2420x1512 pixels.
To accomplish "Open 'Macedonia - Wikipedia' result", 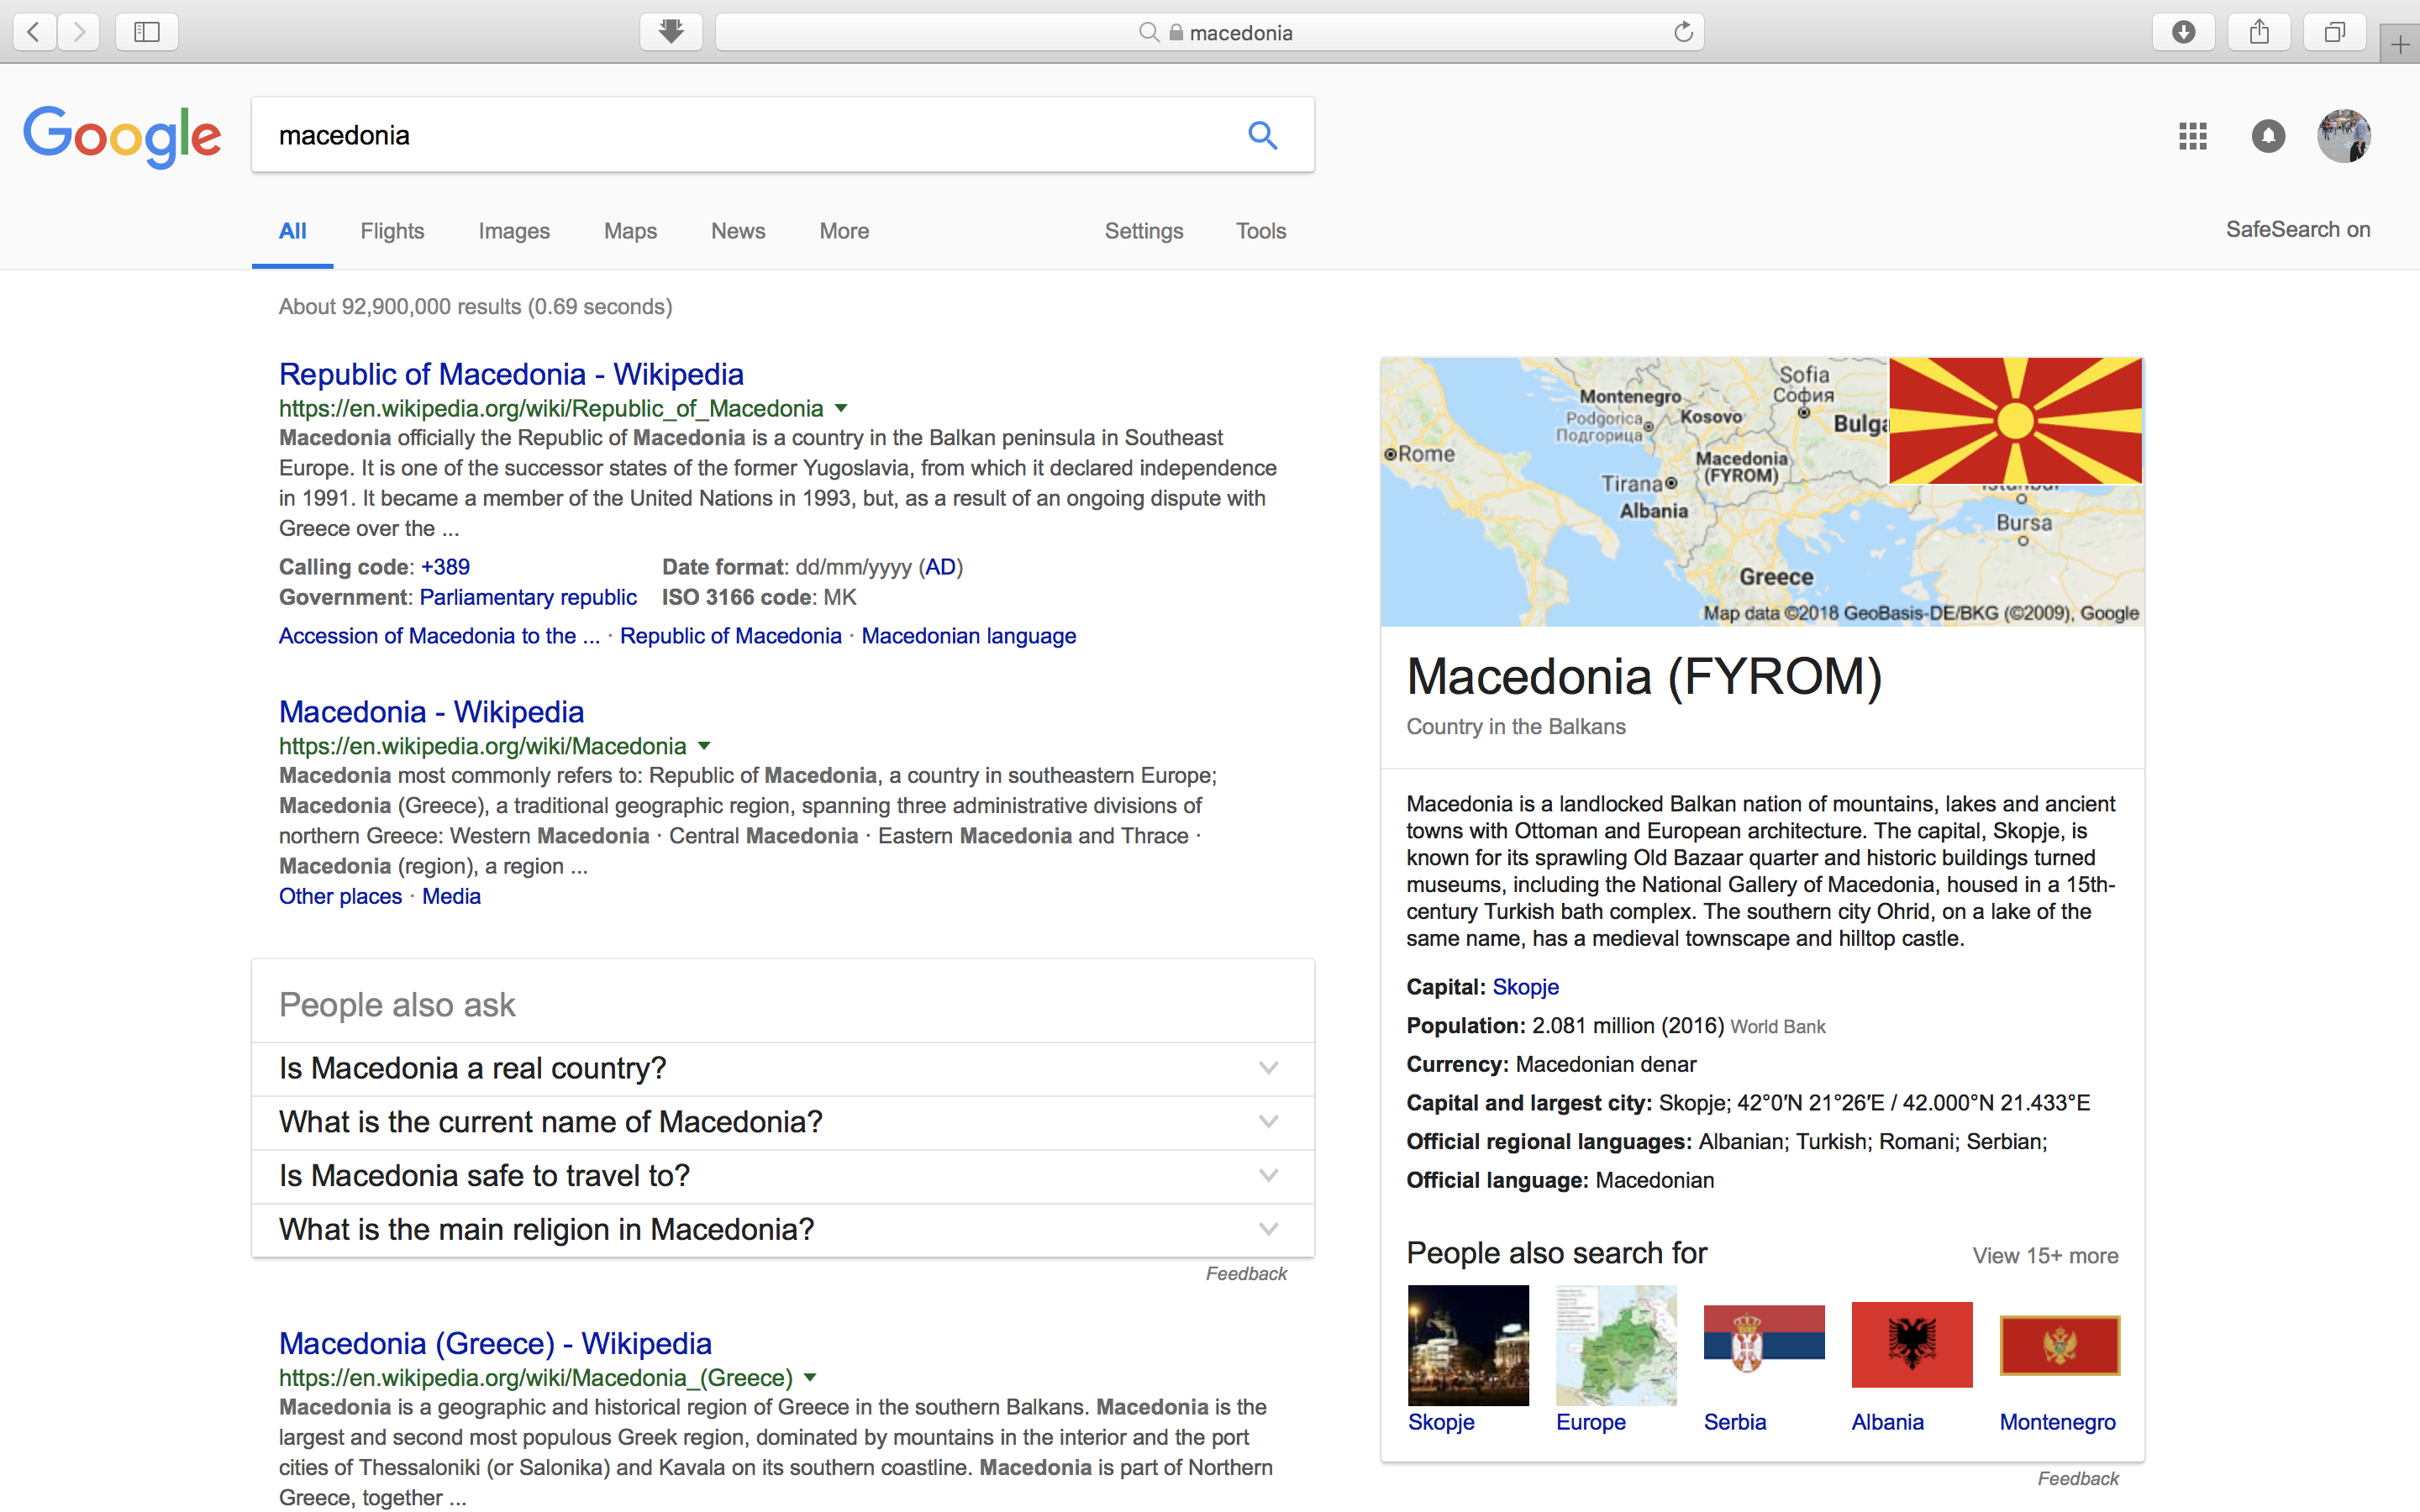I will tap(431, 712).
